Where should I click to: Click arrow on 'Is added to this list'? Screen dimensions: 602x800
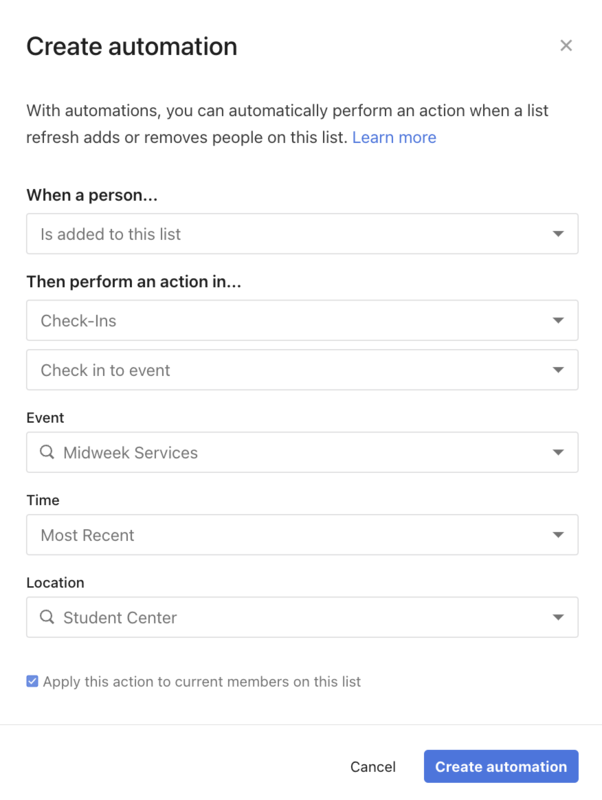(558, 234)
